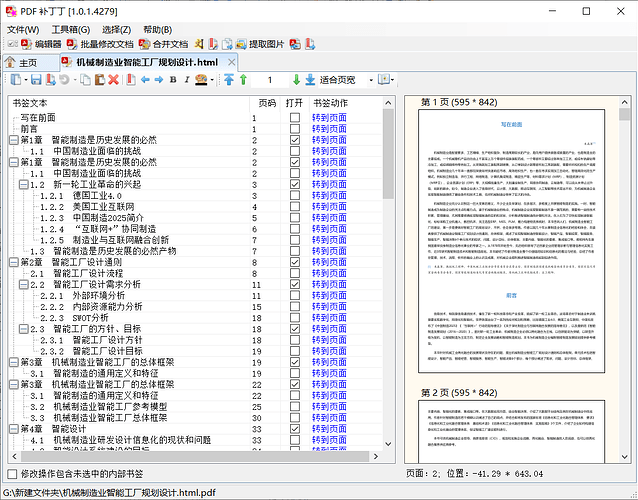This screenshot has width=638, height=500.
Task: Open the 工具箱(G) menu
Action: pyautogui.click(x=71, y=30)
